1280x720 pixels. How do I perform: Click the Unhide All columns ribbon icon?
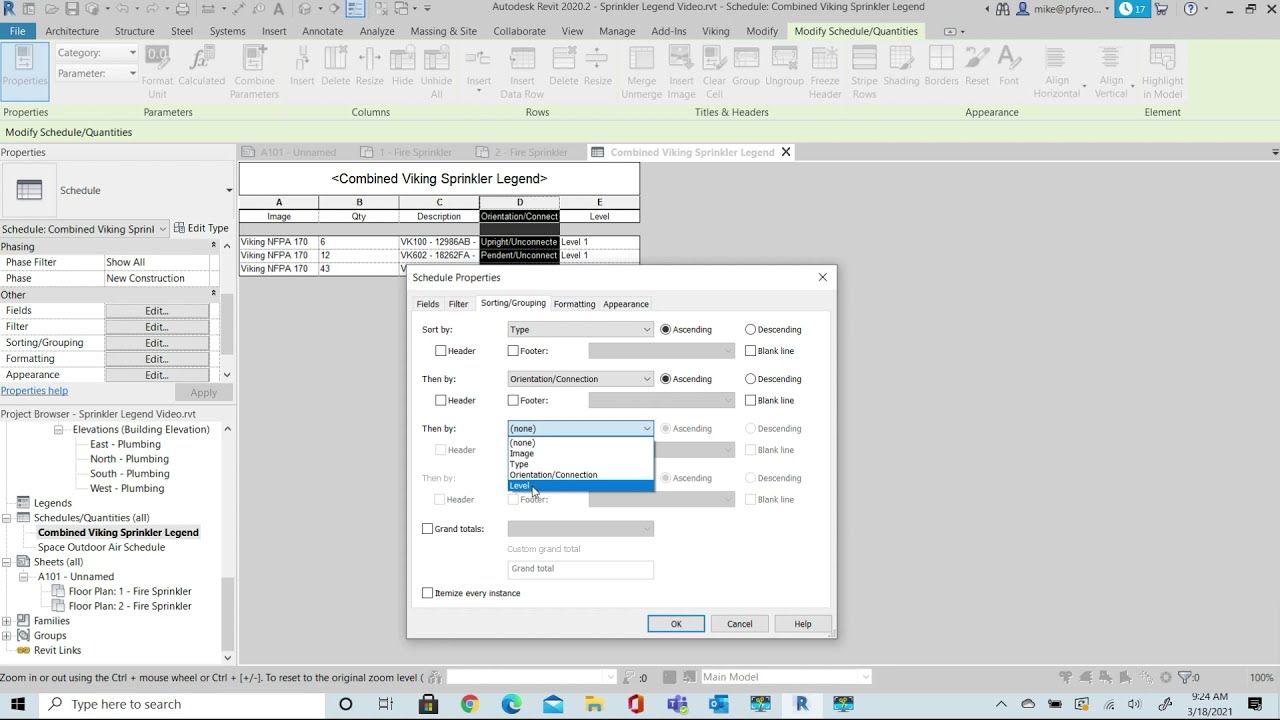[436, 59]
